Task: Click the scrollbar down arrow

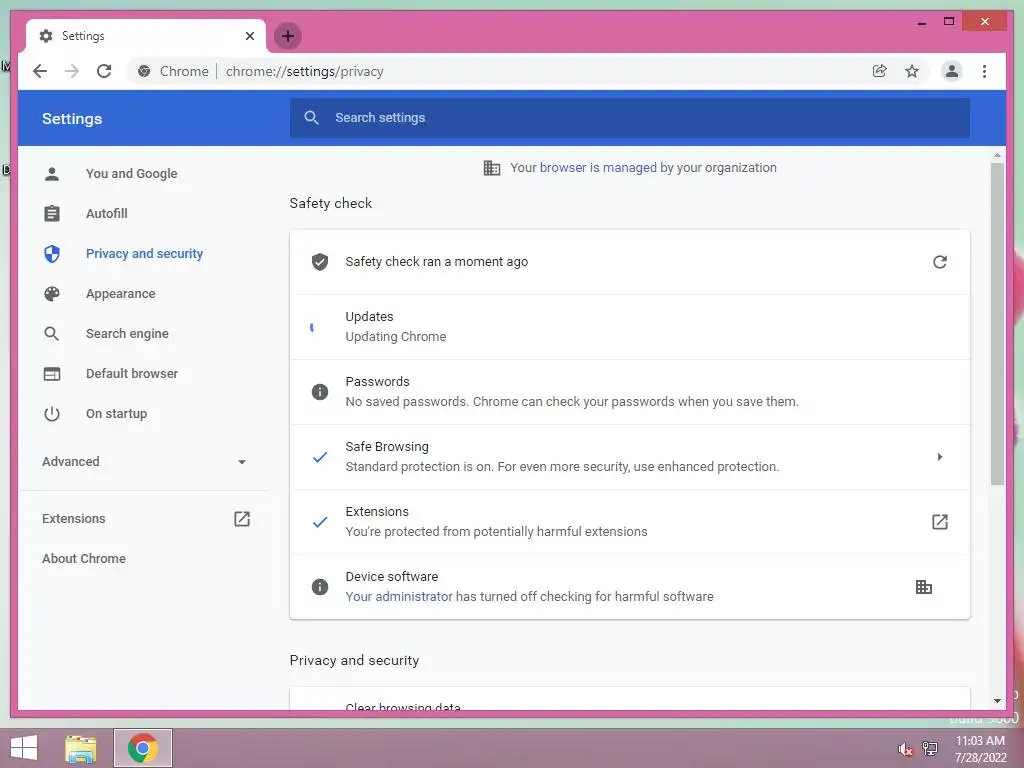Action: 997,701
